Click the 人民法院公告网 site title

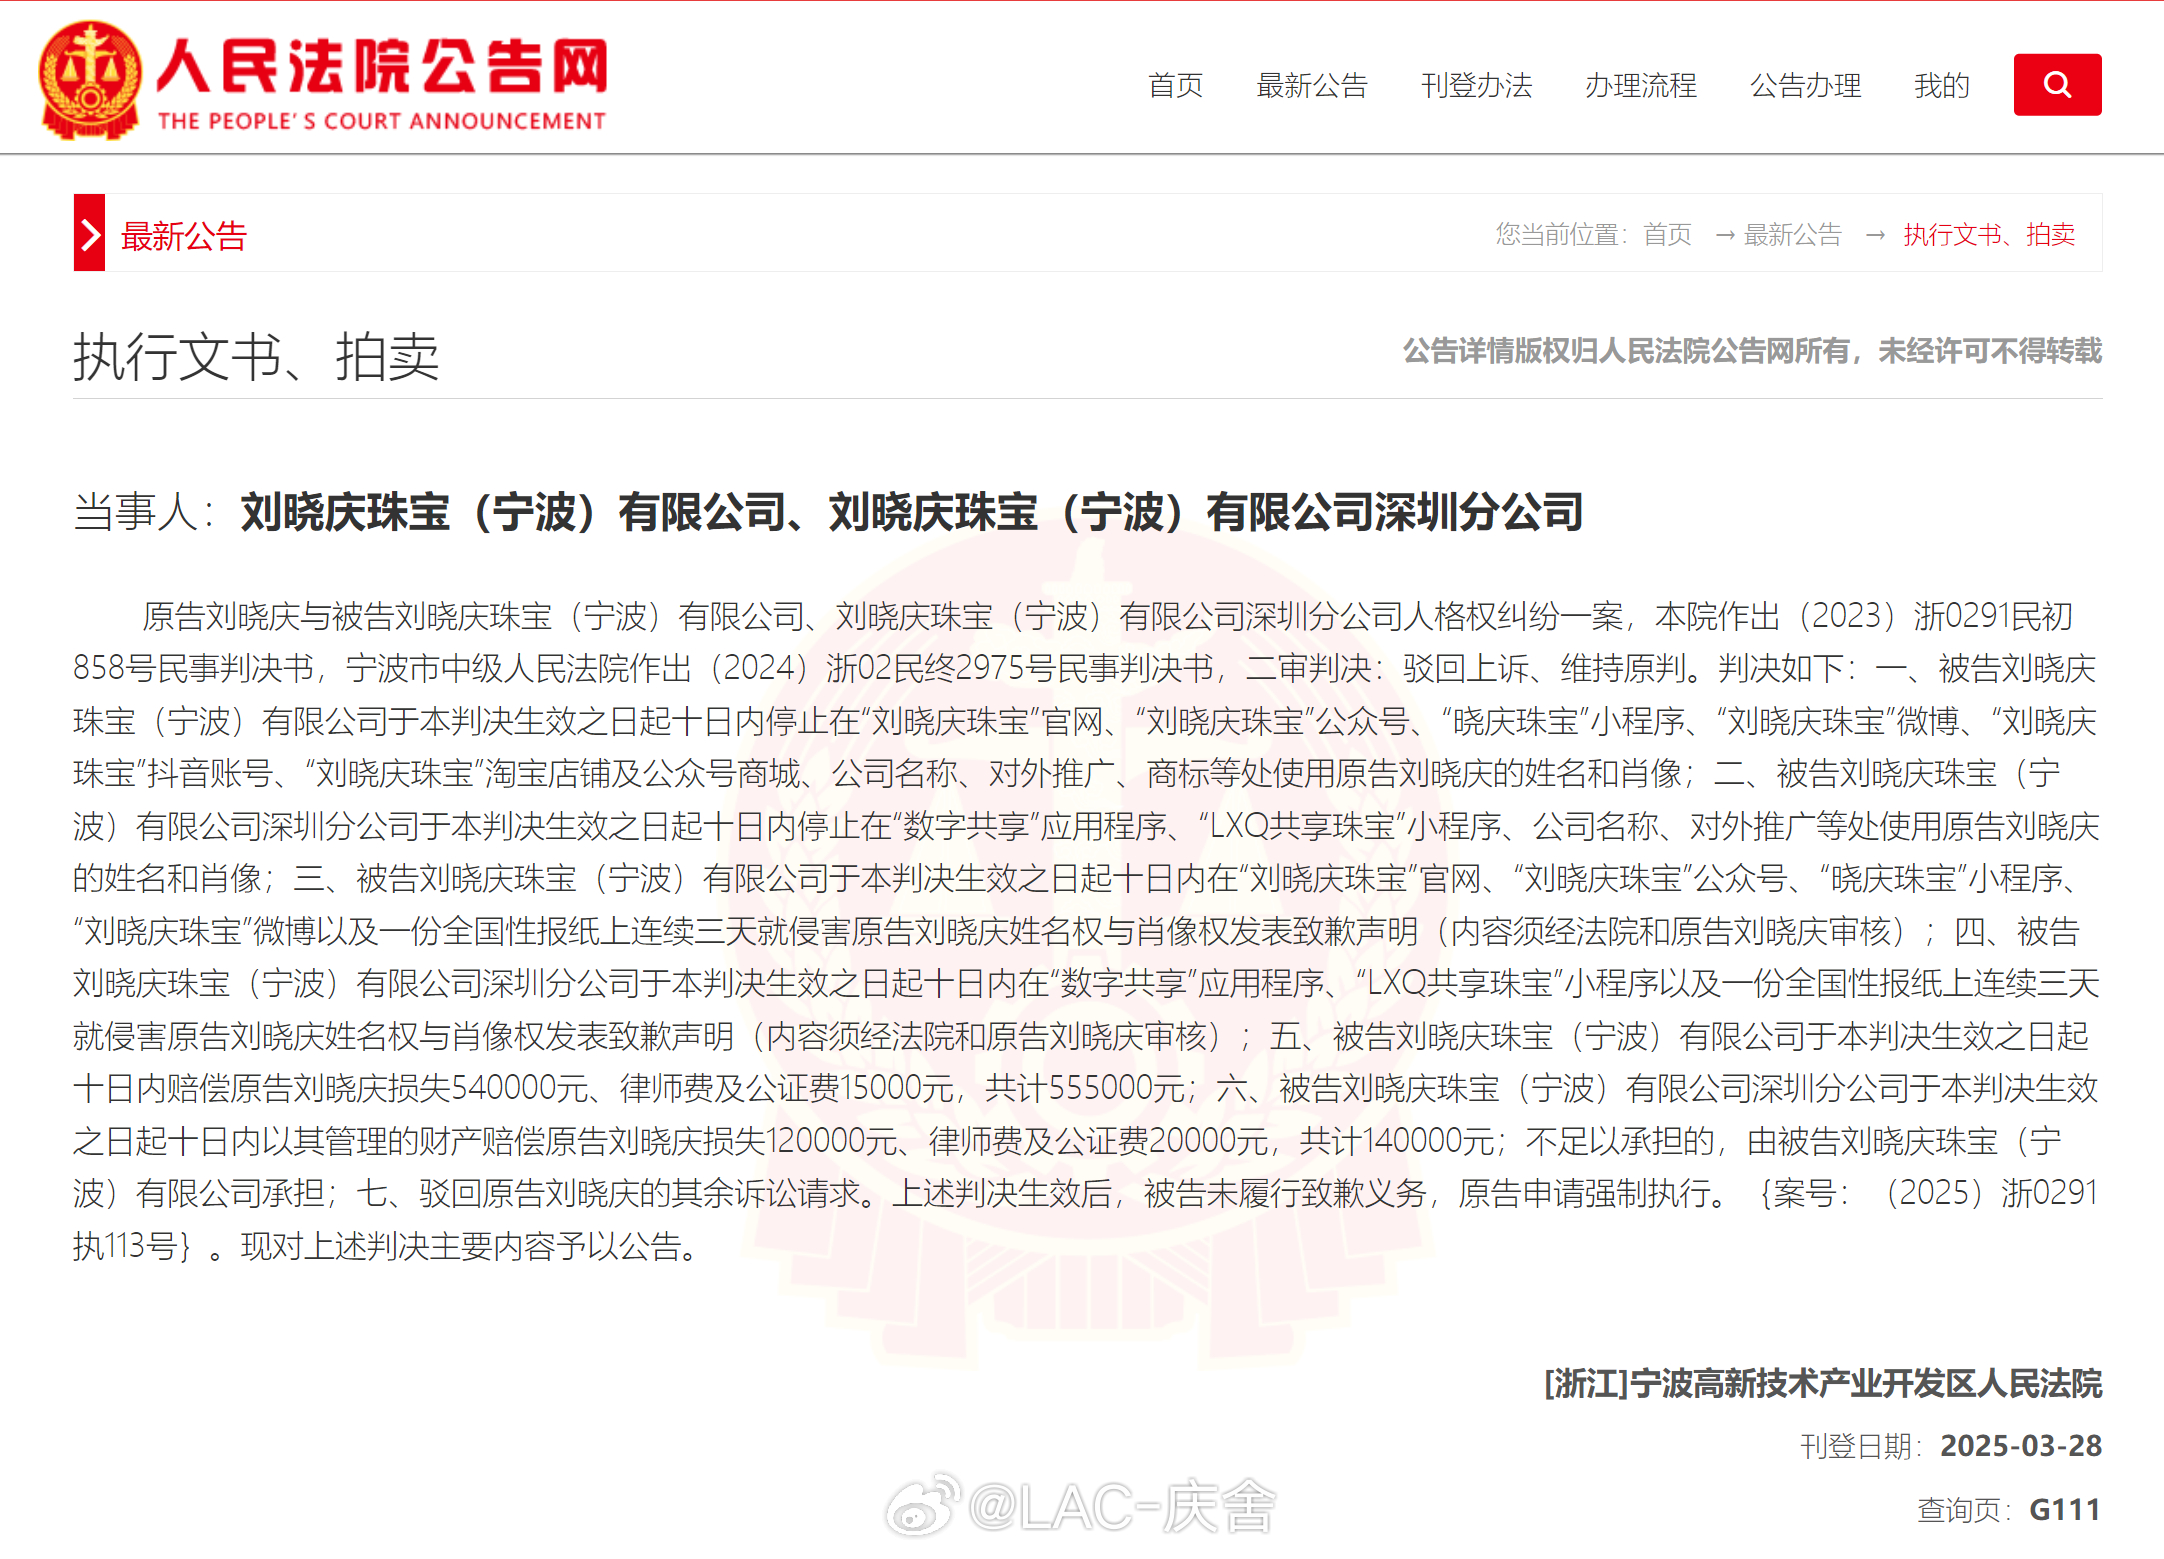[382, 66]
